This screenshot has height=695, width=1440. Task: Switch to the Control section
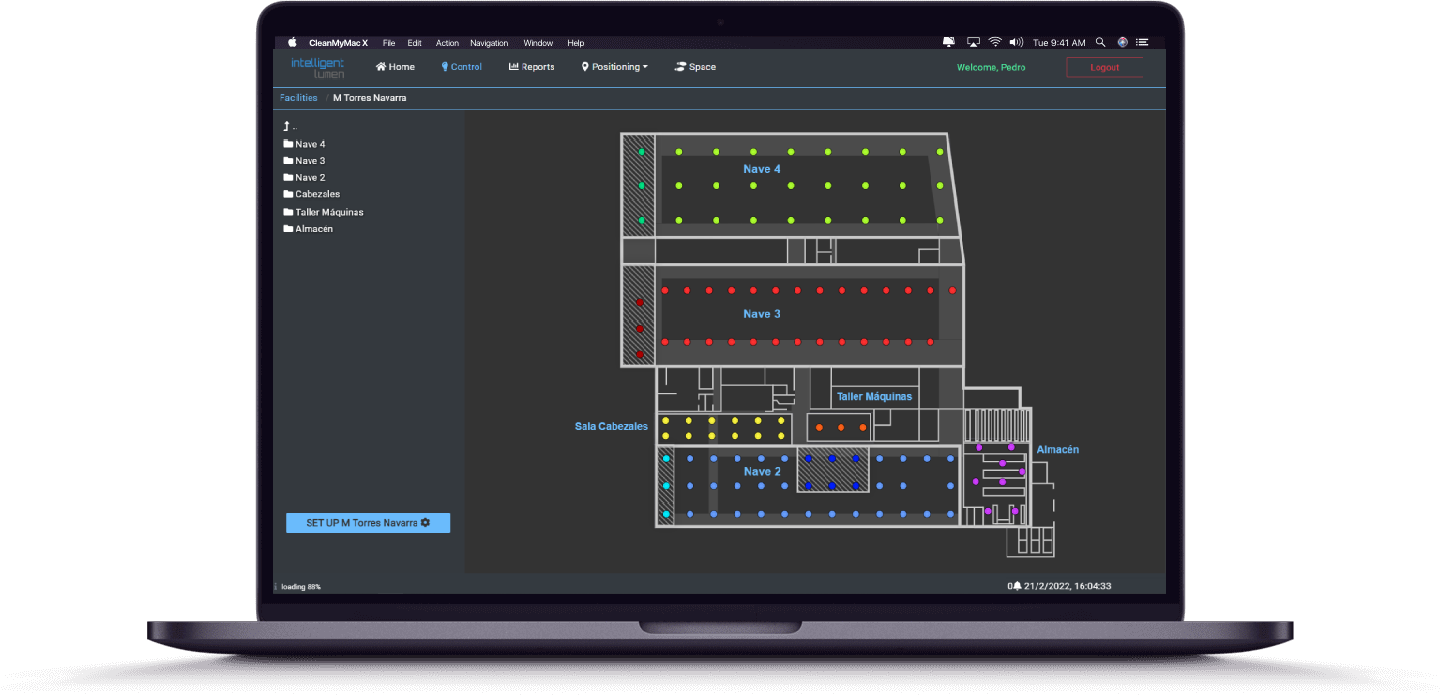[461, 67]
